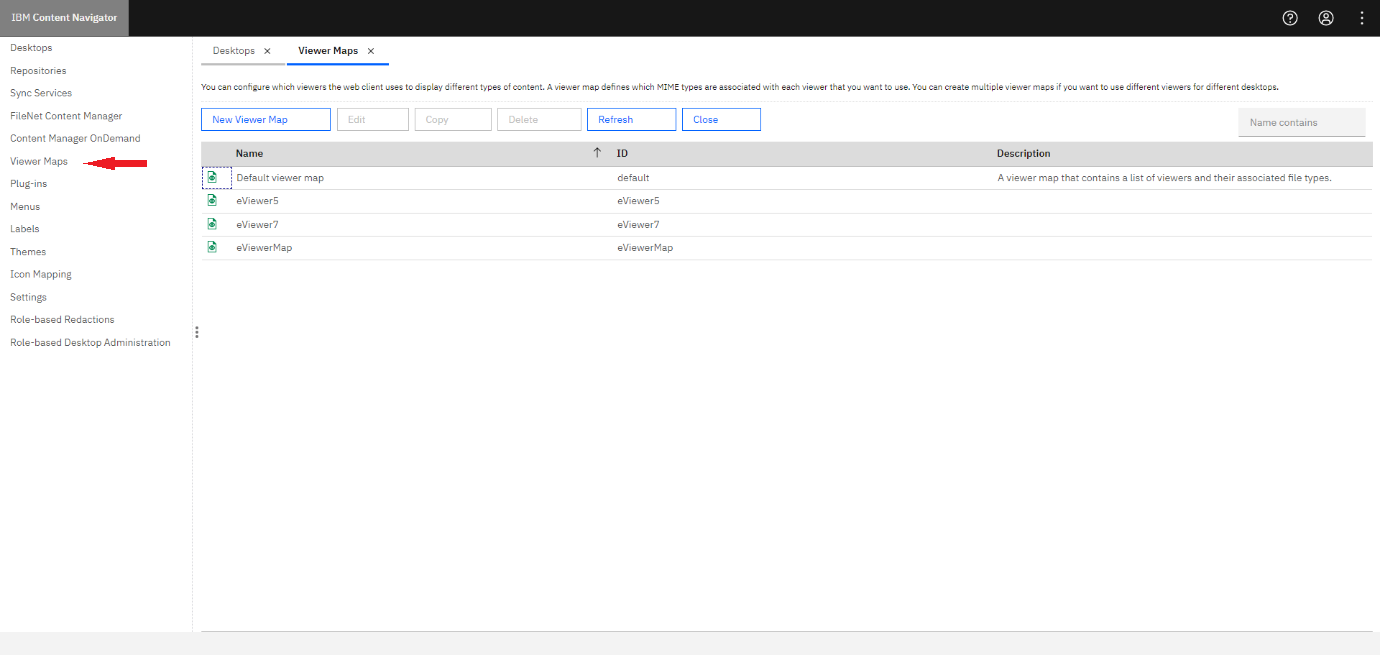Click the viewer map icon next to eViewer5
The height and width of the screenshot is (655, 1380).
[x=212, y=200]
